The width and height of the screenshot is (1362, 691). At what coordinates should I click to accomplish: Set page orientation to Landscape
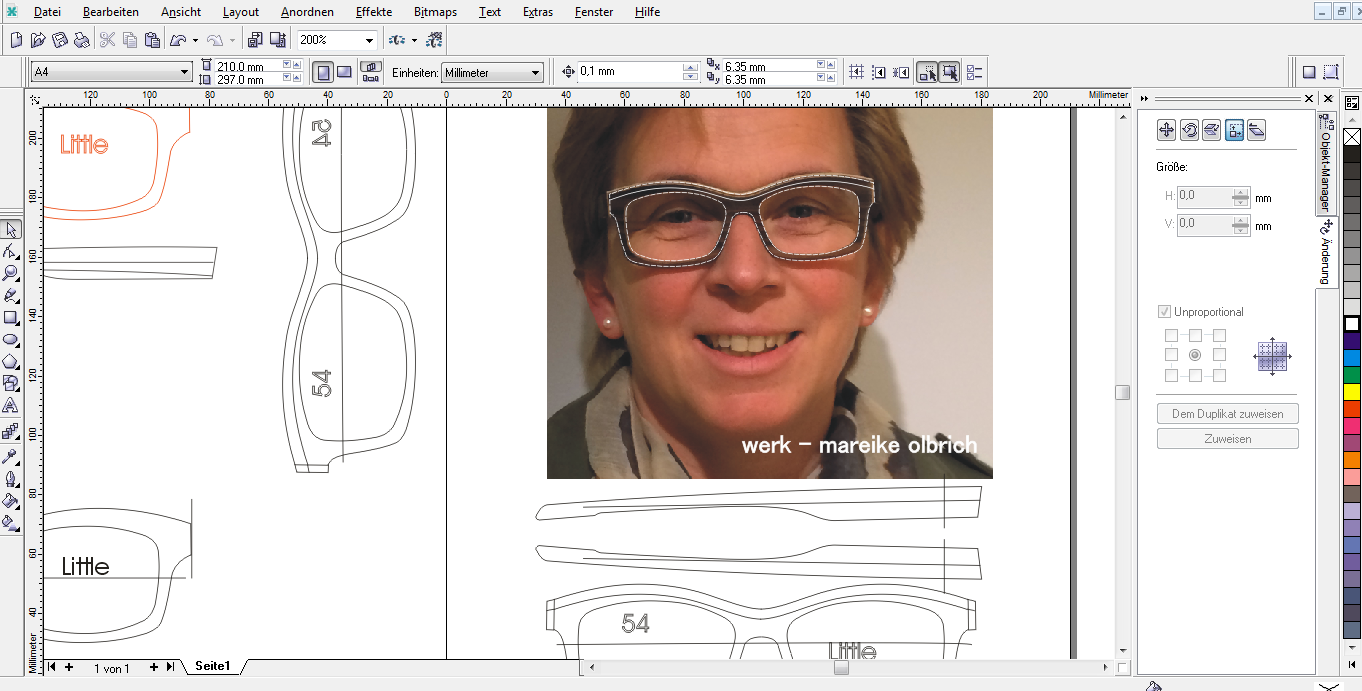tap(344, 72)
